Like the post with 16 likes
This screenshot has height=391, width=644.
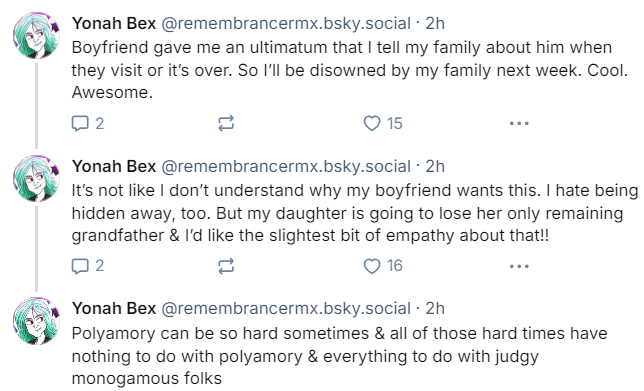coord(383,266)
